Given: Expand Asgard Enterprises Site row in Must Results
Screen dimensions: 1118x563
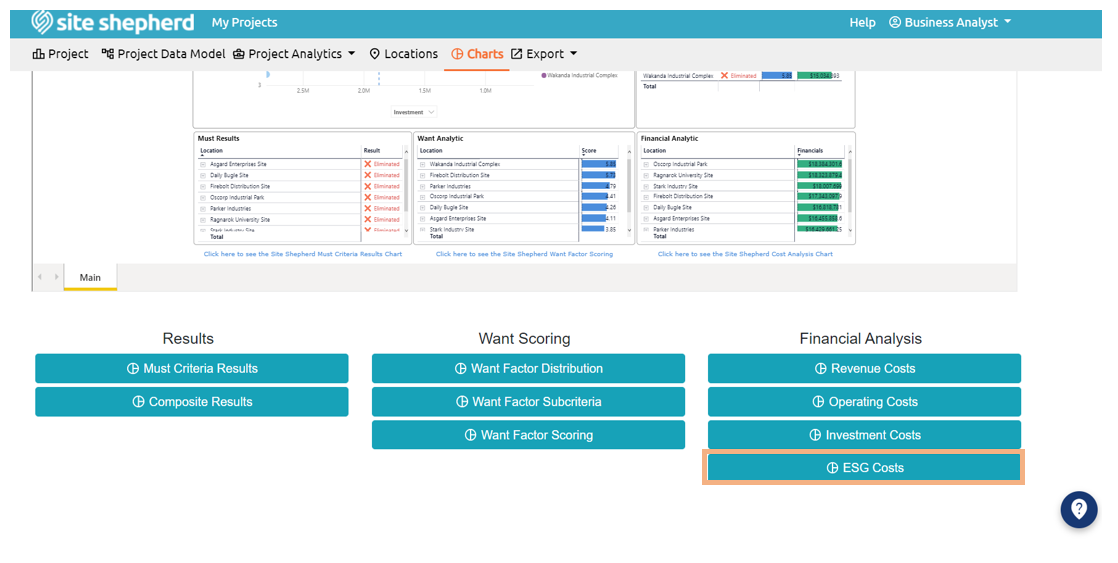Looking at the screenshot, I should 202,164.
